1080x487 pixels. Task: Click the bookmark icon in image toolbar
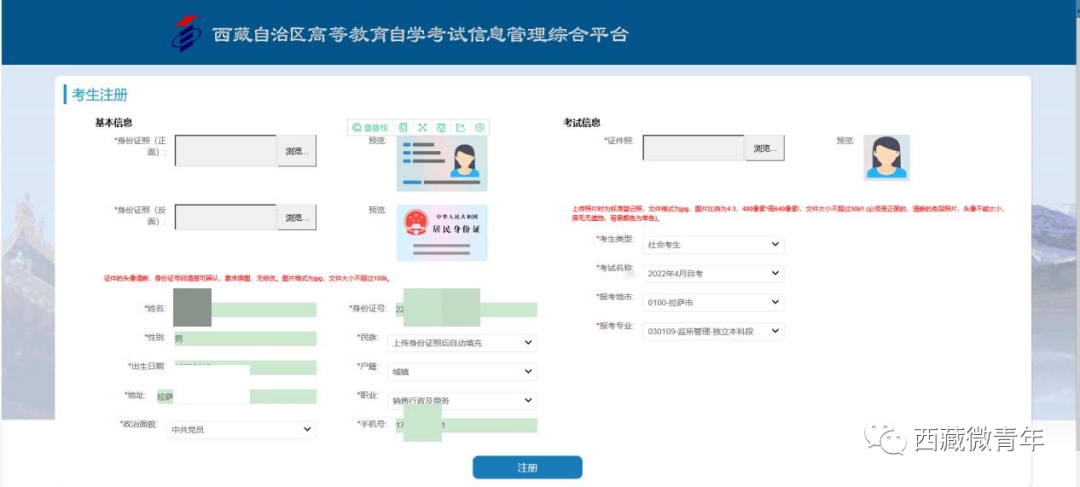[x=403, y=128]
